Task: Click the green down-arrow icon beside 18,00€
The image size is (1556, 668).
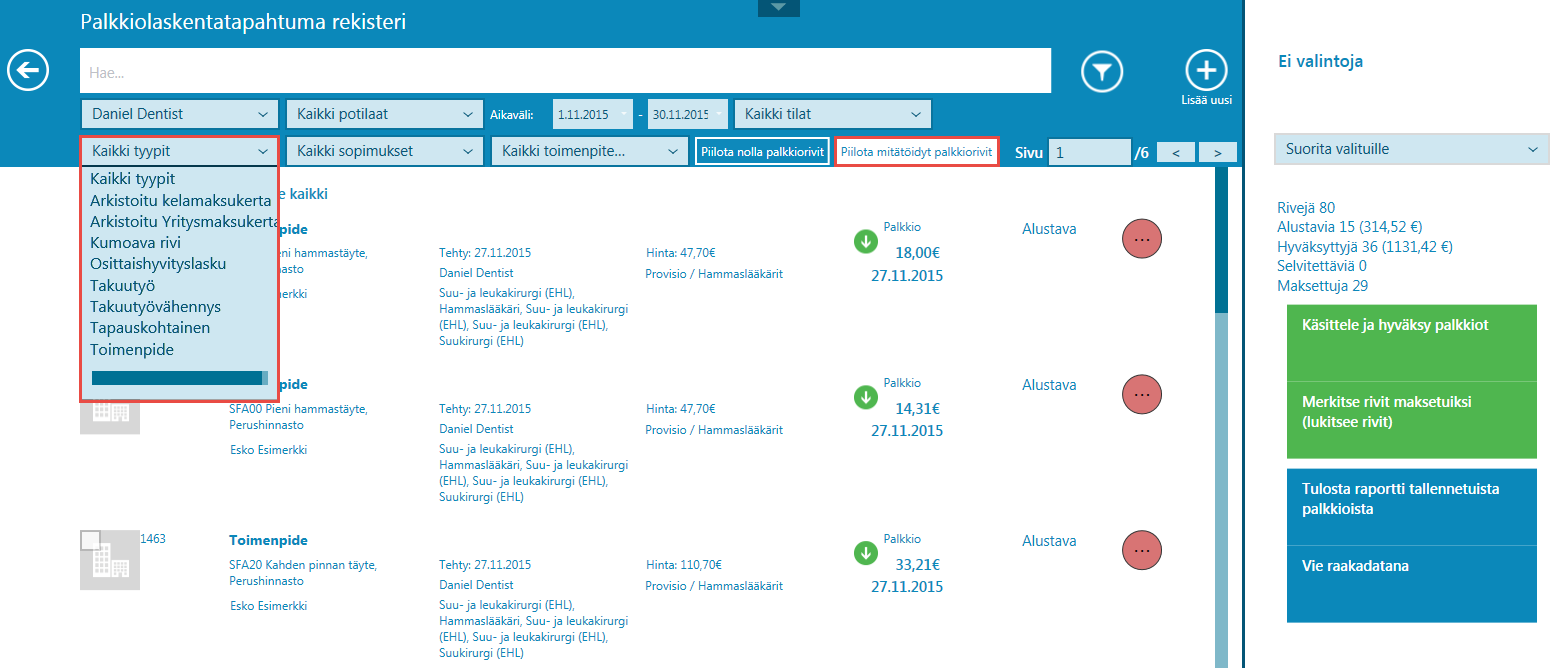Action: tap(865, 241)
